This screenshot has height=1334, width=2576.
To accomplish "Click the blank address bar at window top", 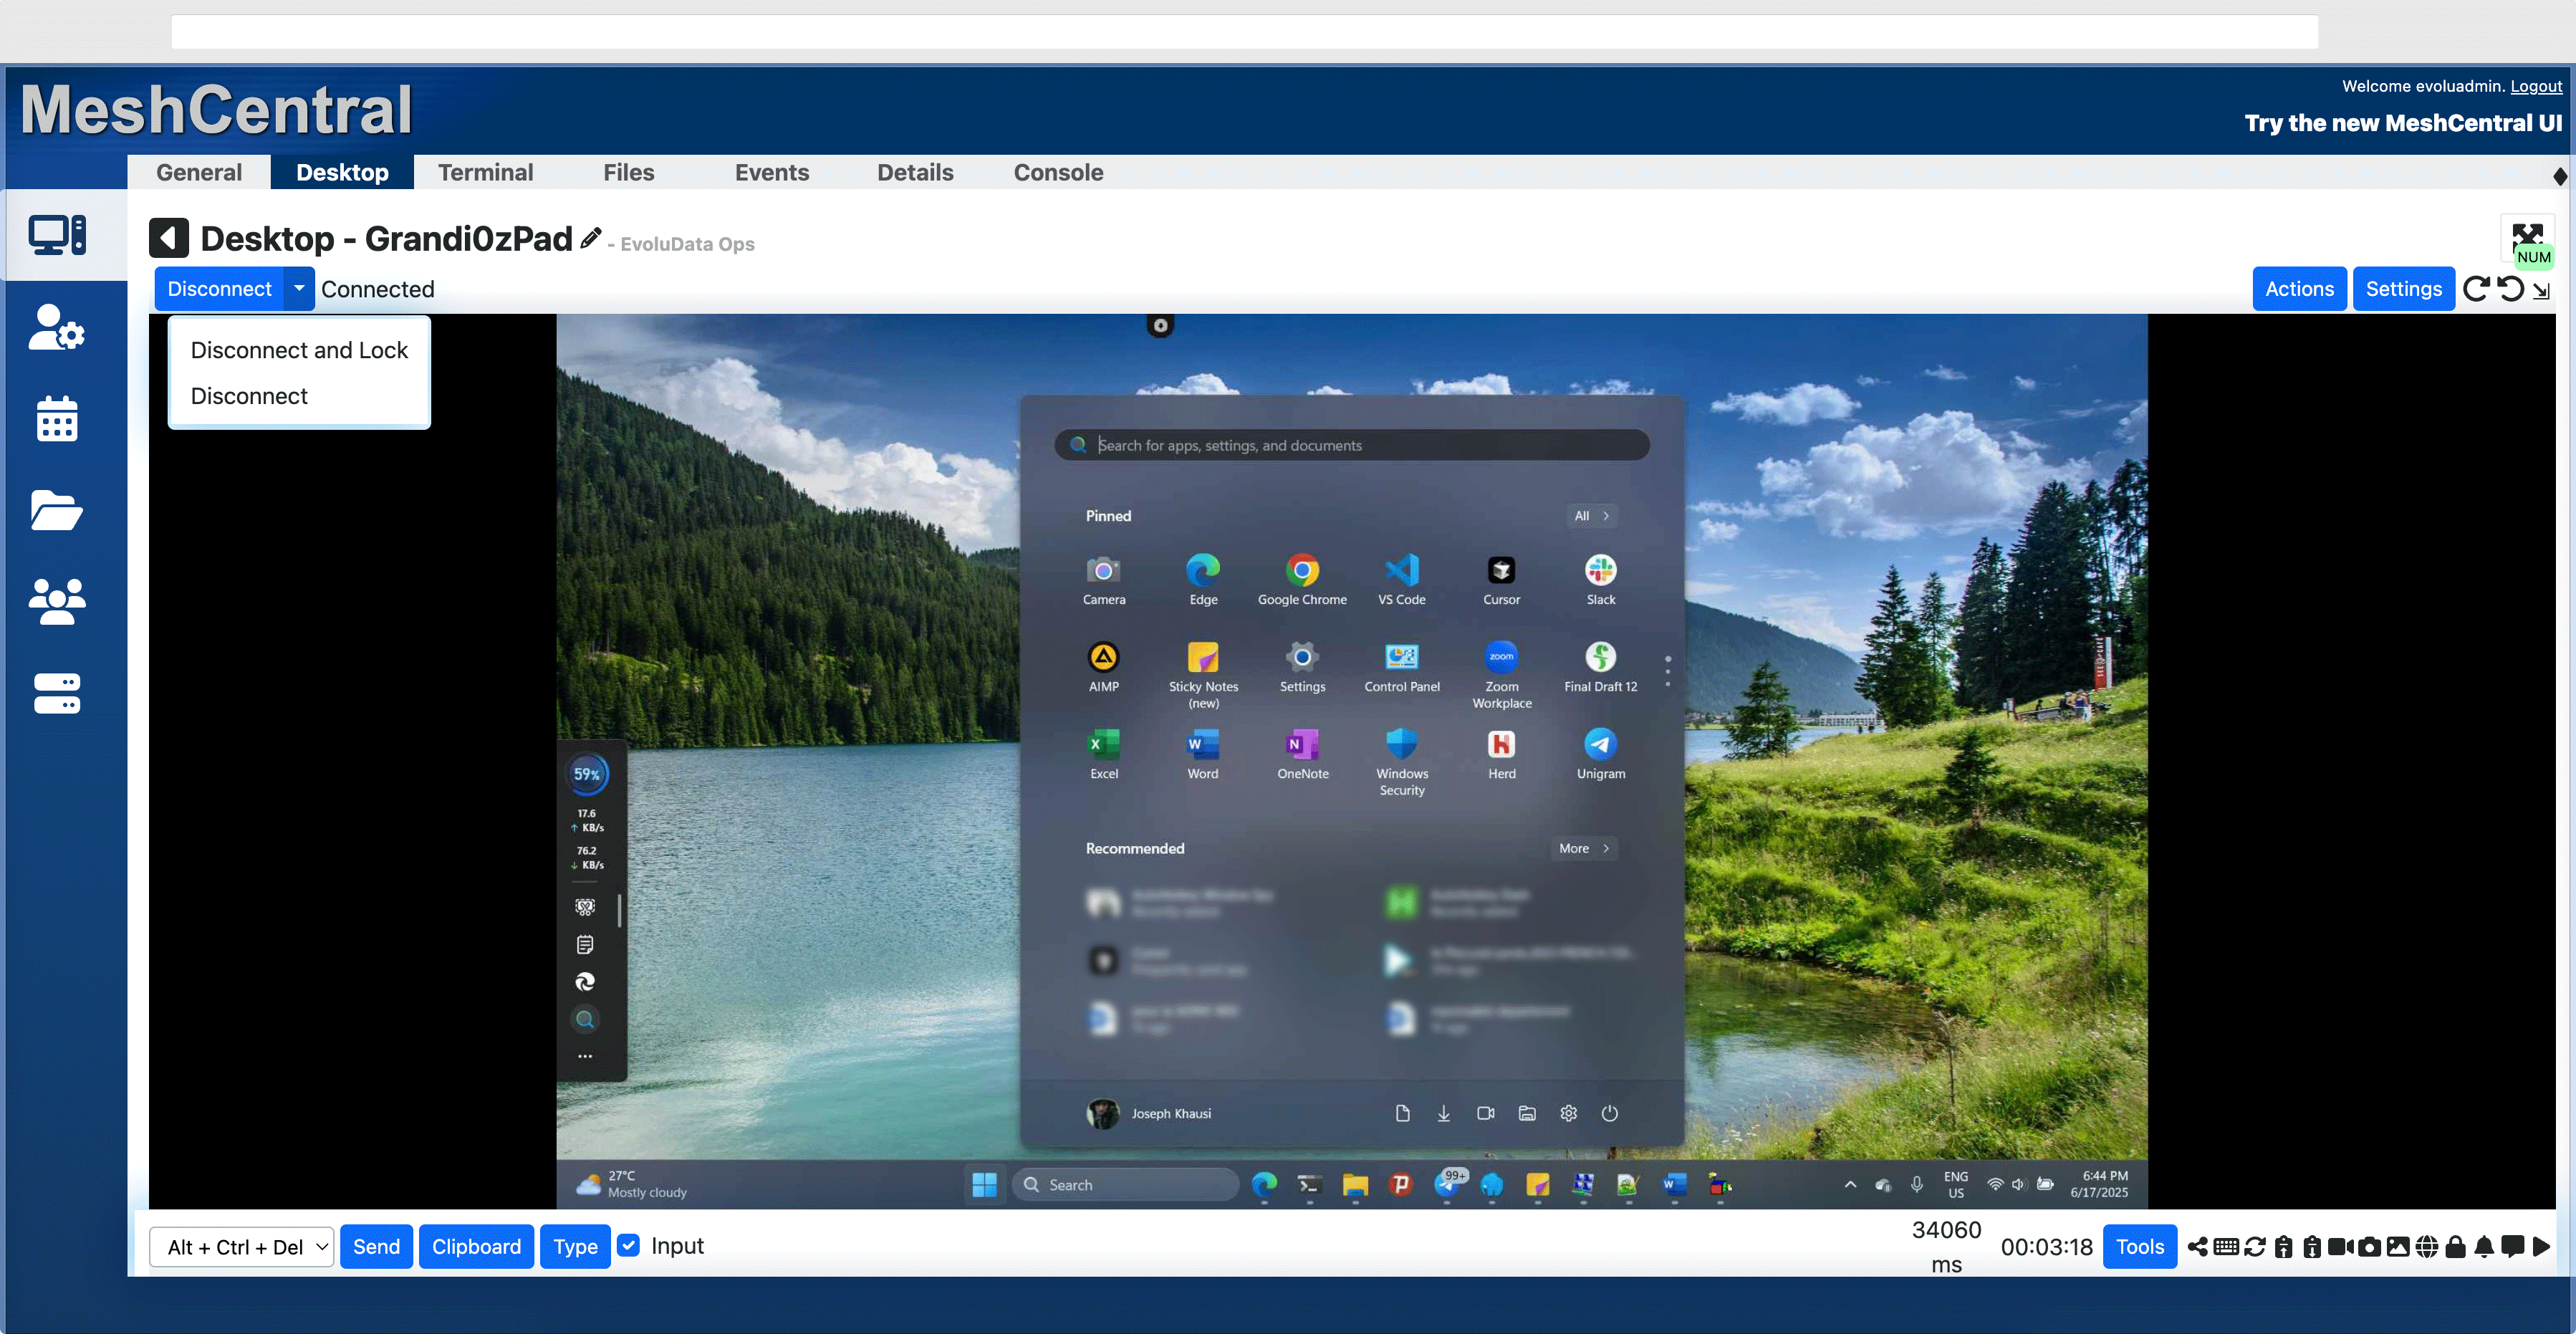I will 1244,31.
